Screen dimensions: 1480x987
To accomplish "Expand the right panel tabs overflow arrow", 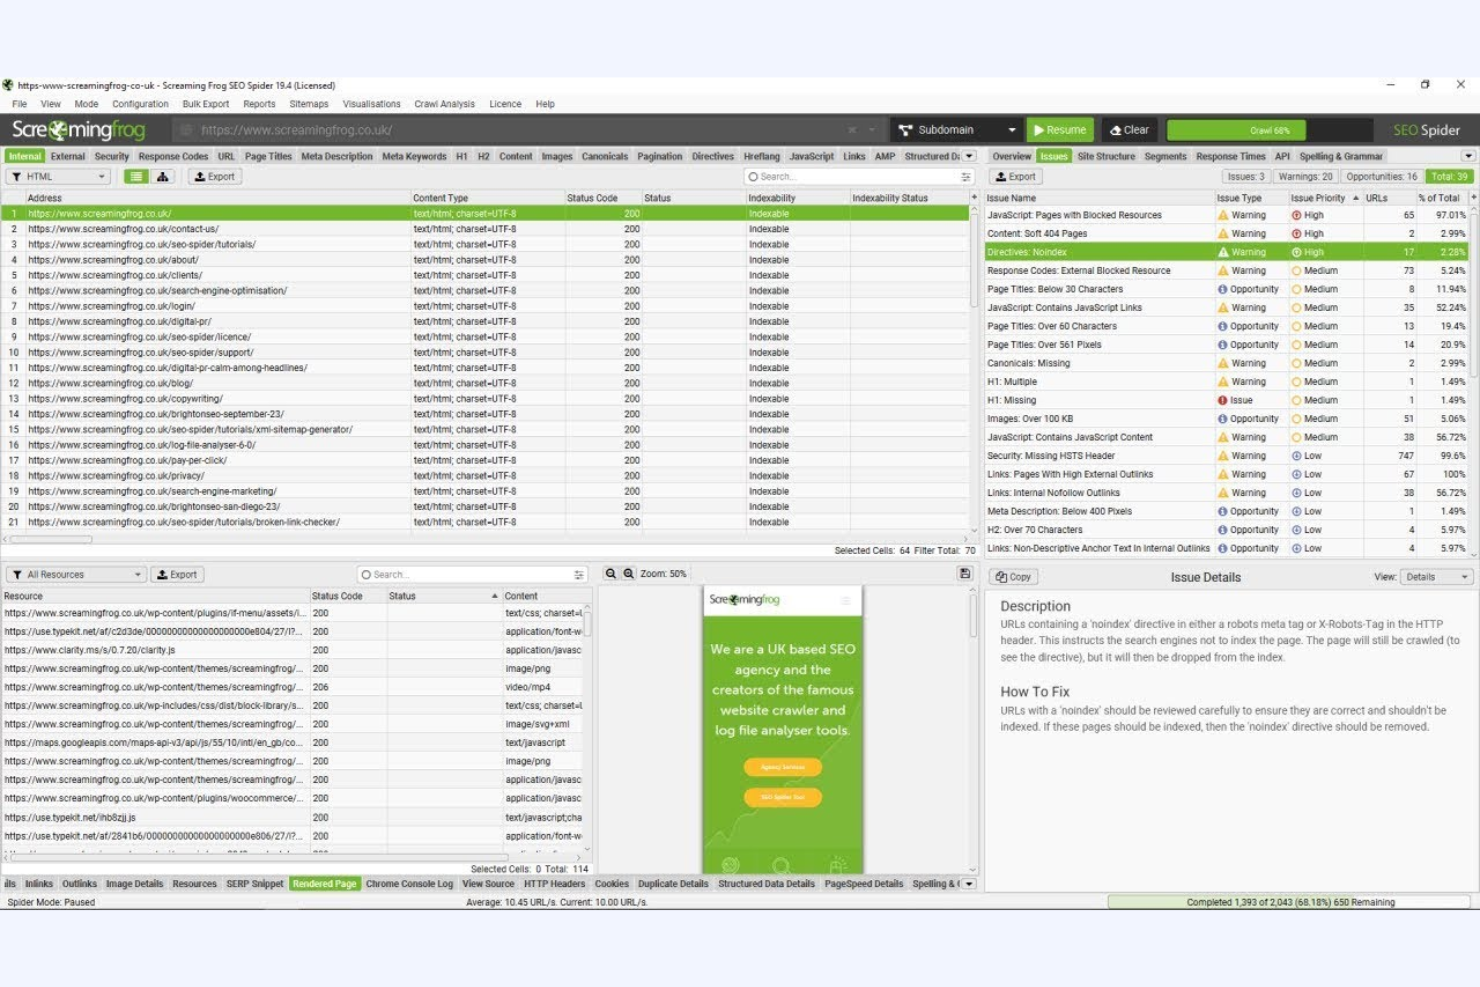I will coord(1468,156).
